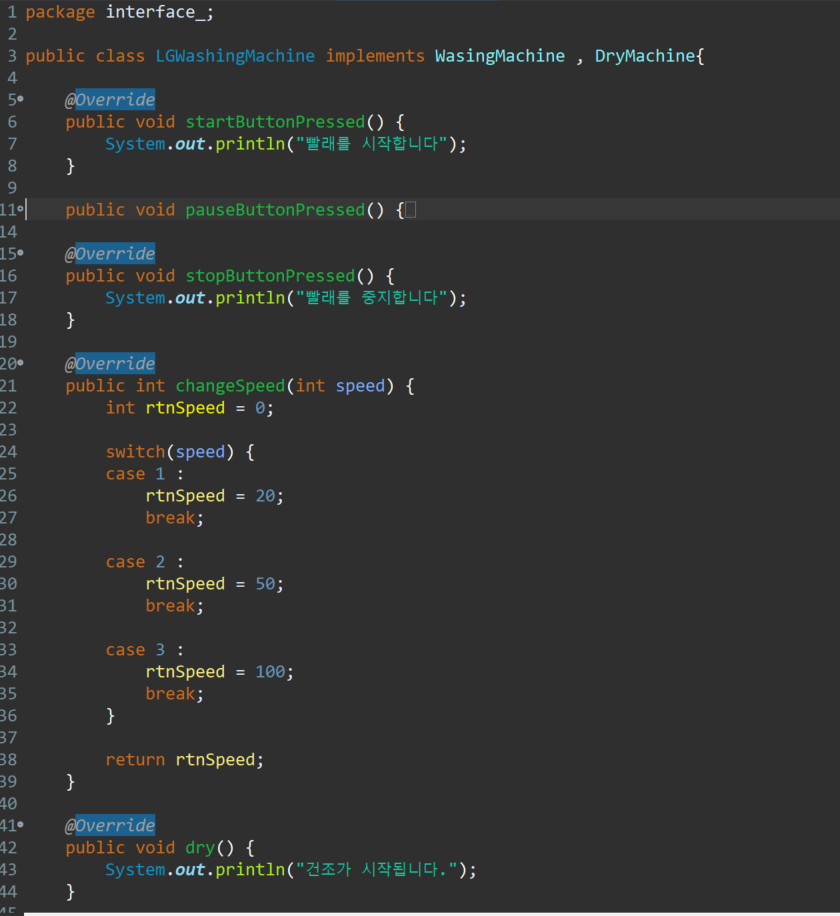The height and width of the screenshot is (916, 840).
Task: Click the @Override annotation on line 5
Action: point(110,100)
